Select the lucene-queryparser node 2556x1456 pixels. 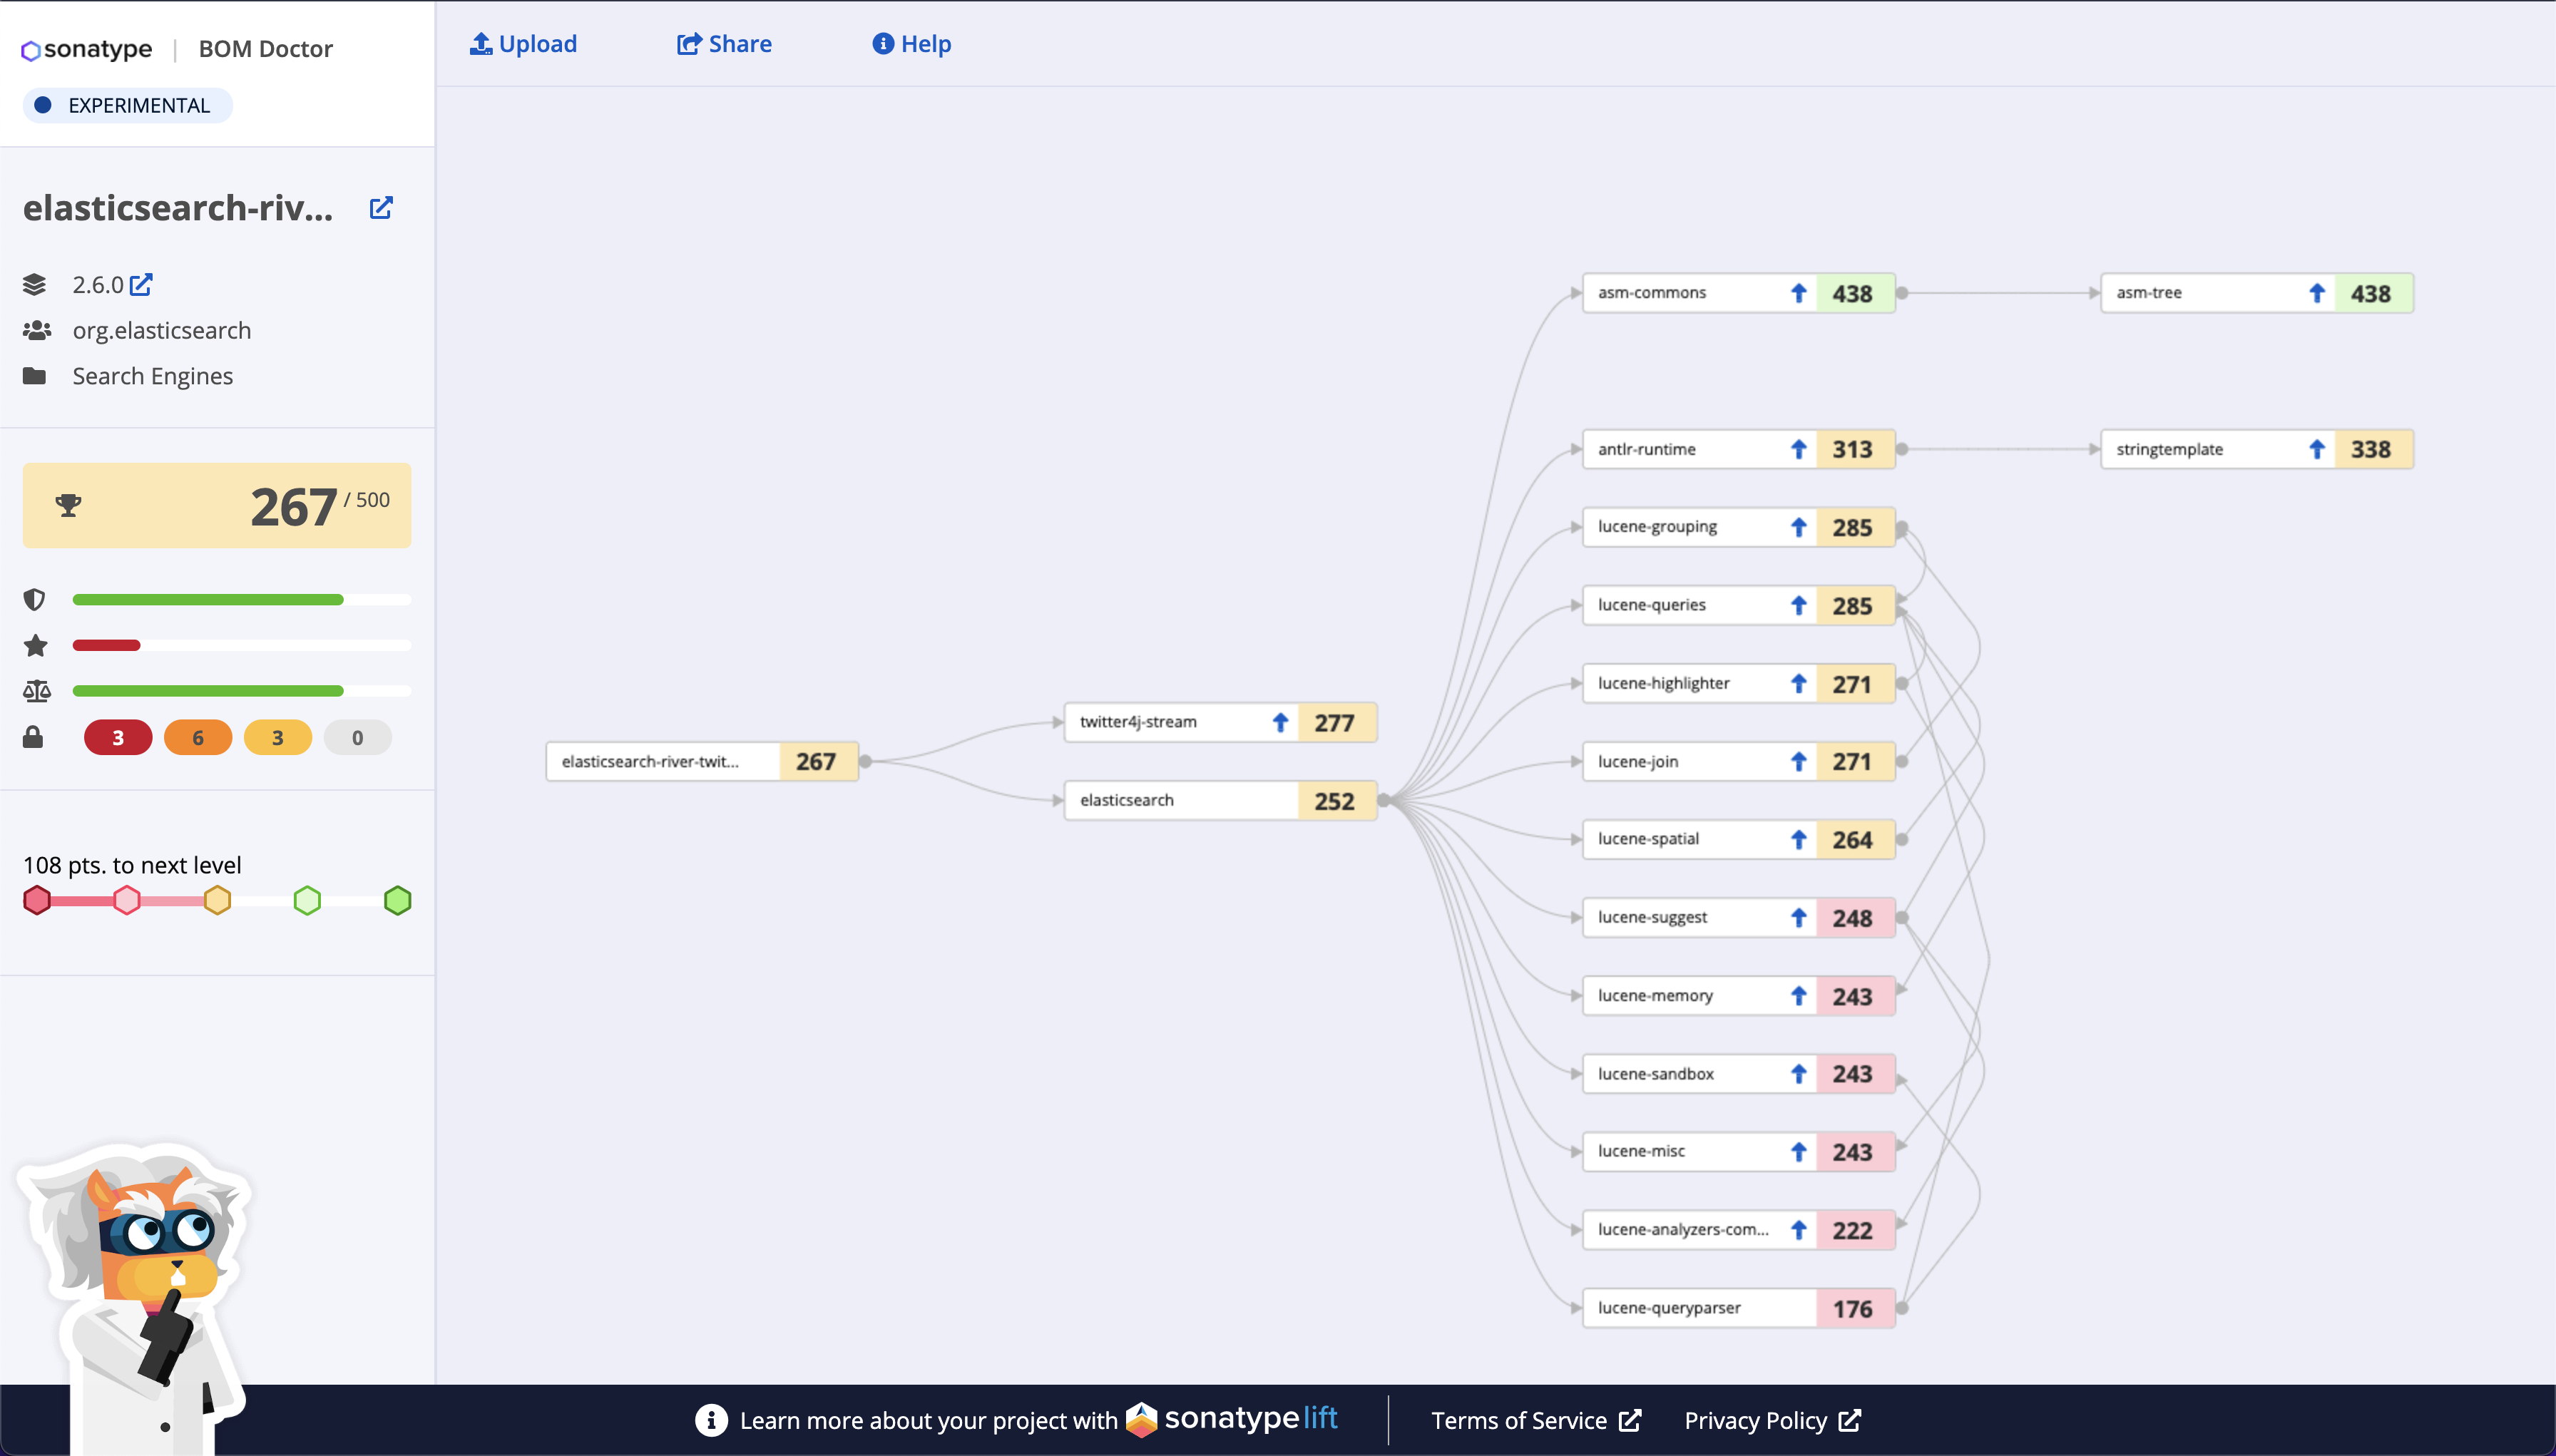tap(1738, 1309)
